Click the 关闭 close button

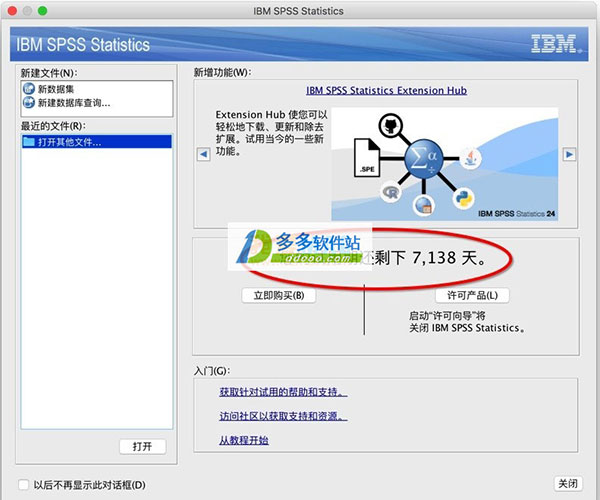[x=568, y=484]
